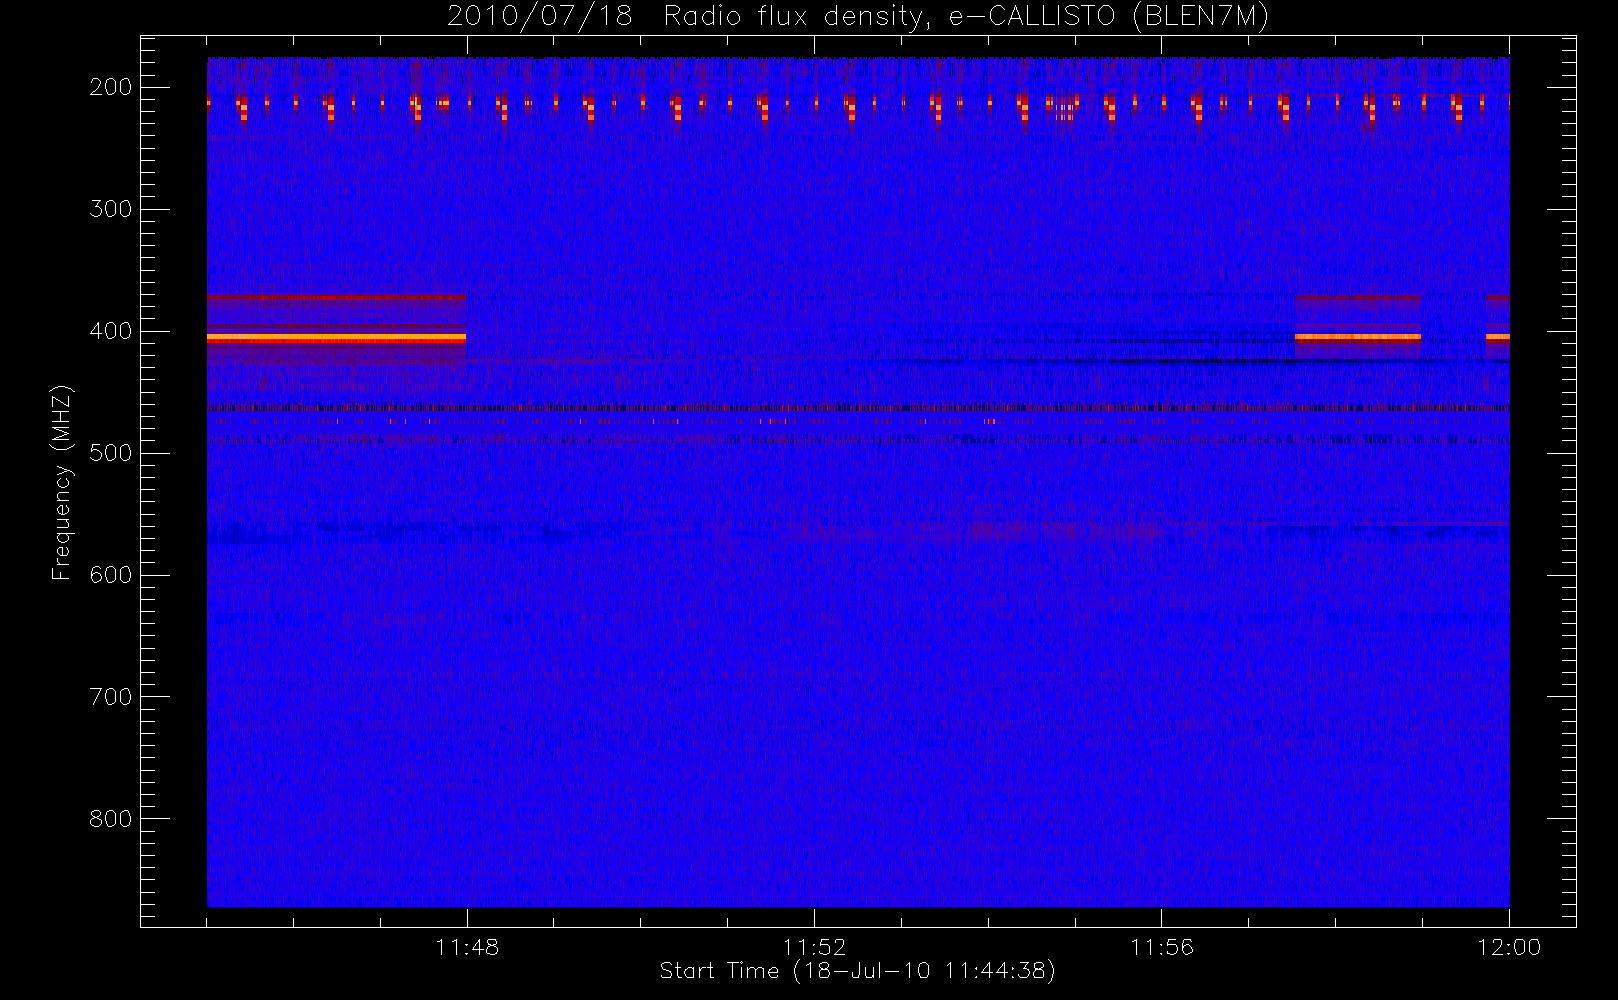Click the Start Time axis label
Viewport: 1618px width, 1000px height.
(857, 971)
